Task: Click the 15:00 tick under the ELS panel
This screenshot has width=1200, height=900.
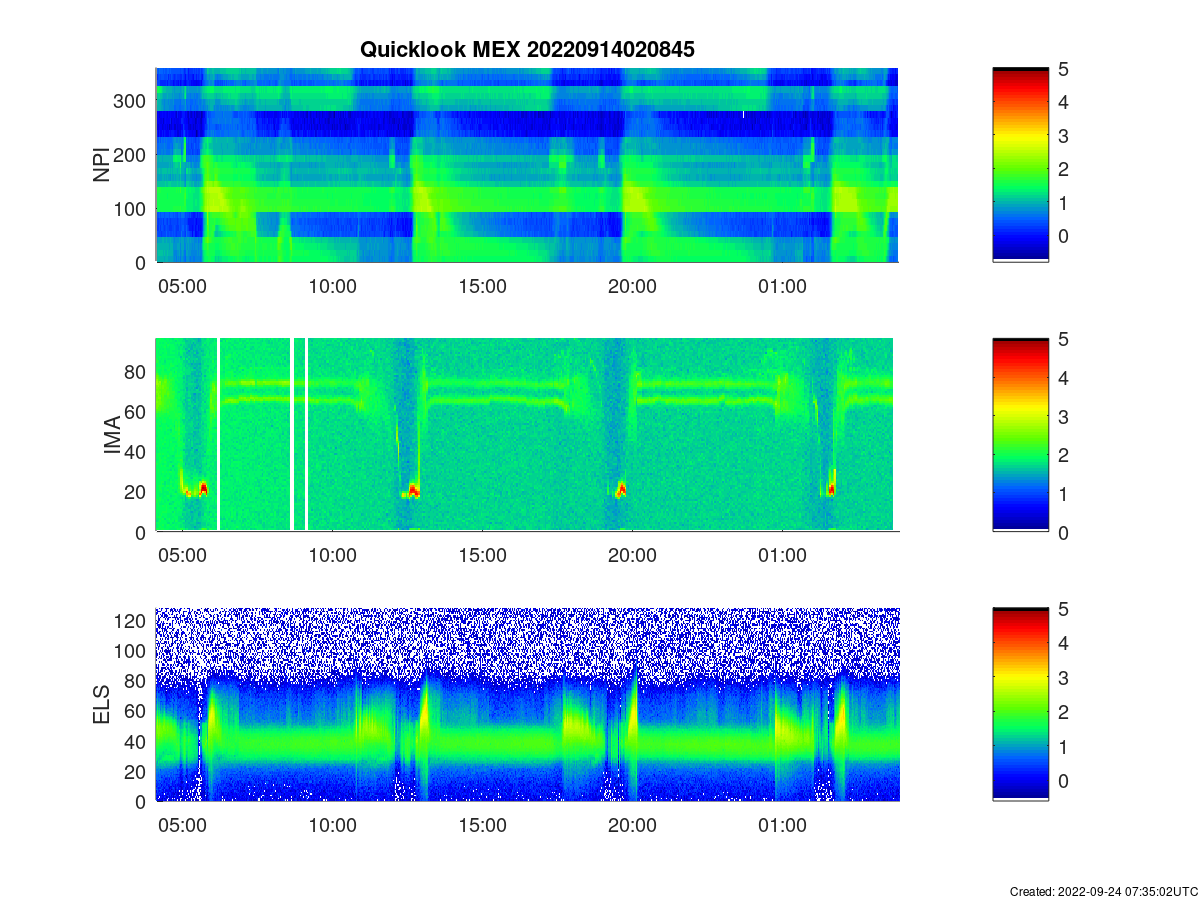Action: point(482,826)
